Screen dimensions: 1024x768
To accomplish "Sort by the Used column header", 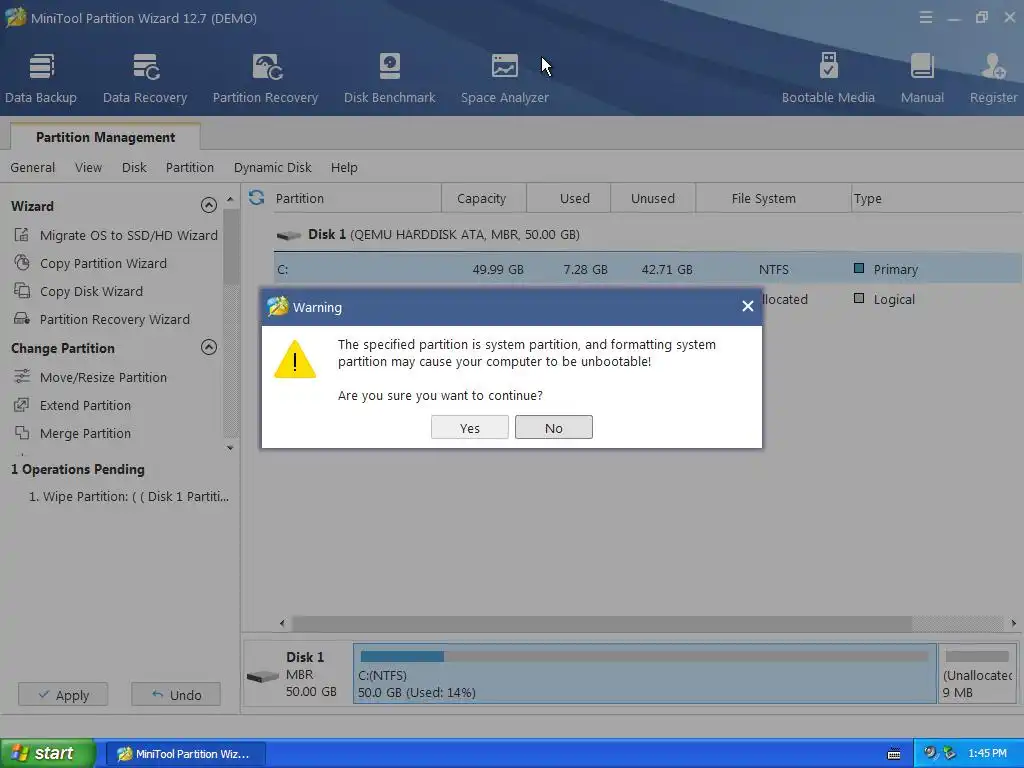I will click(x=568, y=198).
